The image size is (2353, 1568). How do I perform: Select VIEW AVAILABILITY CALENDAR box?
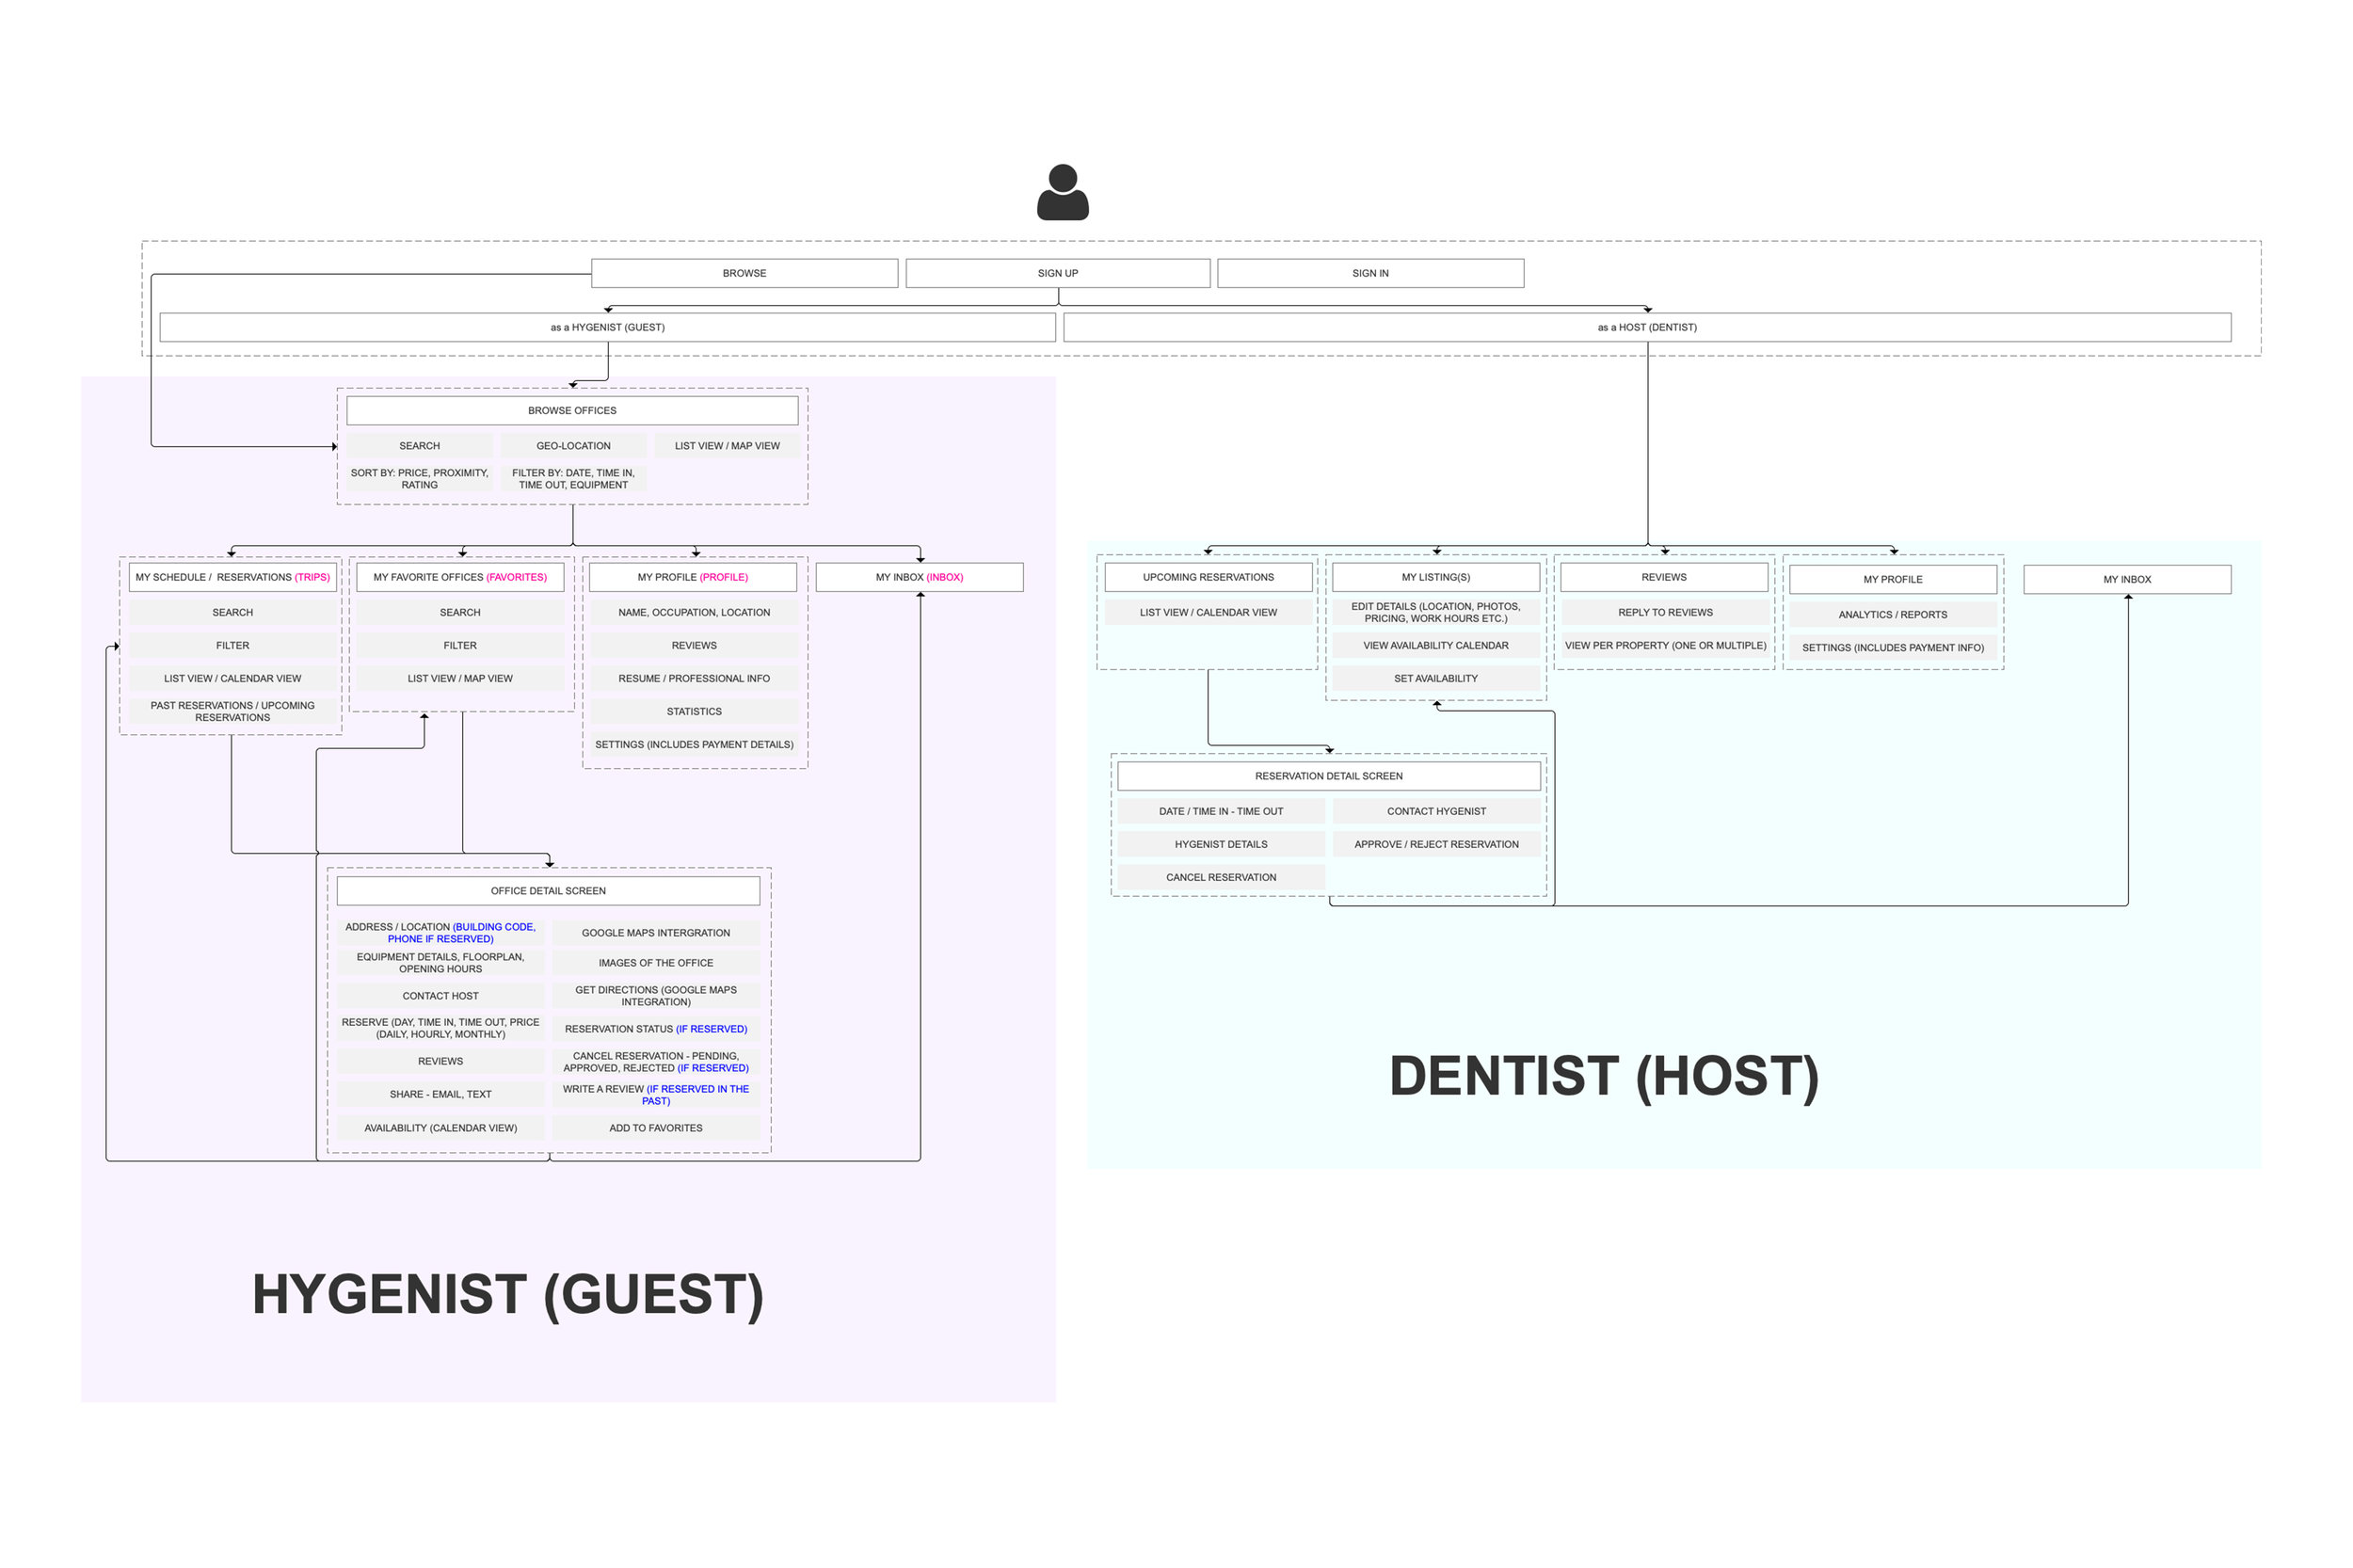click(1436, 646)
